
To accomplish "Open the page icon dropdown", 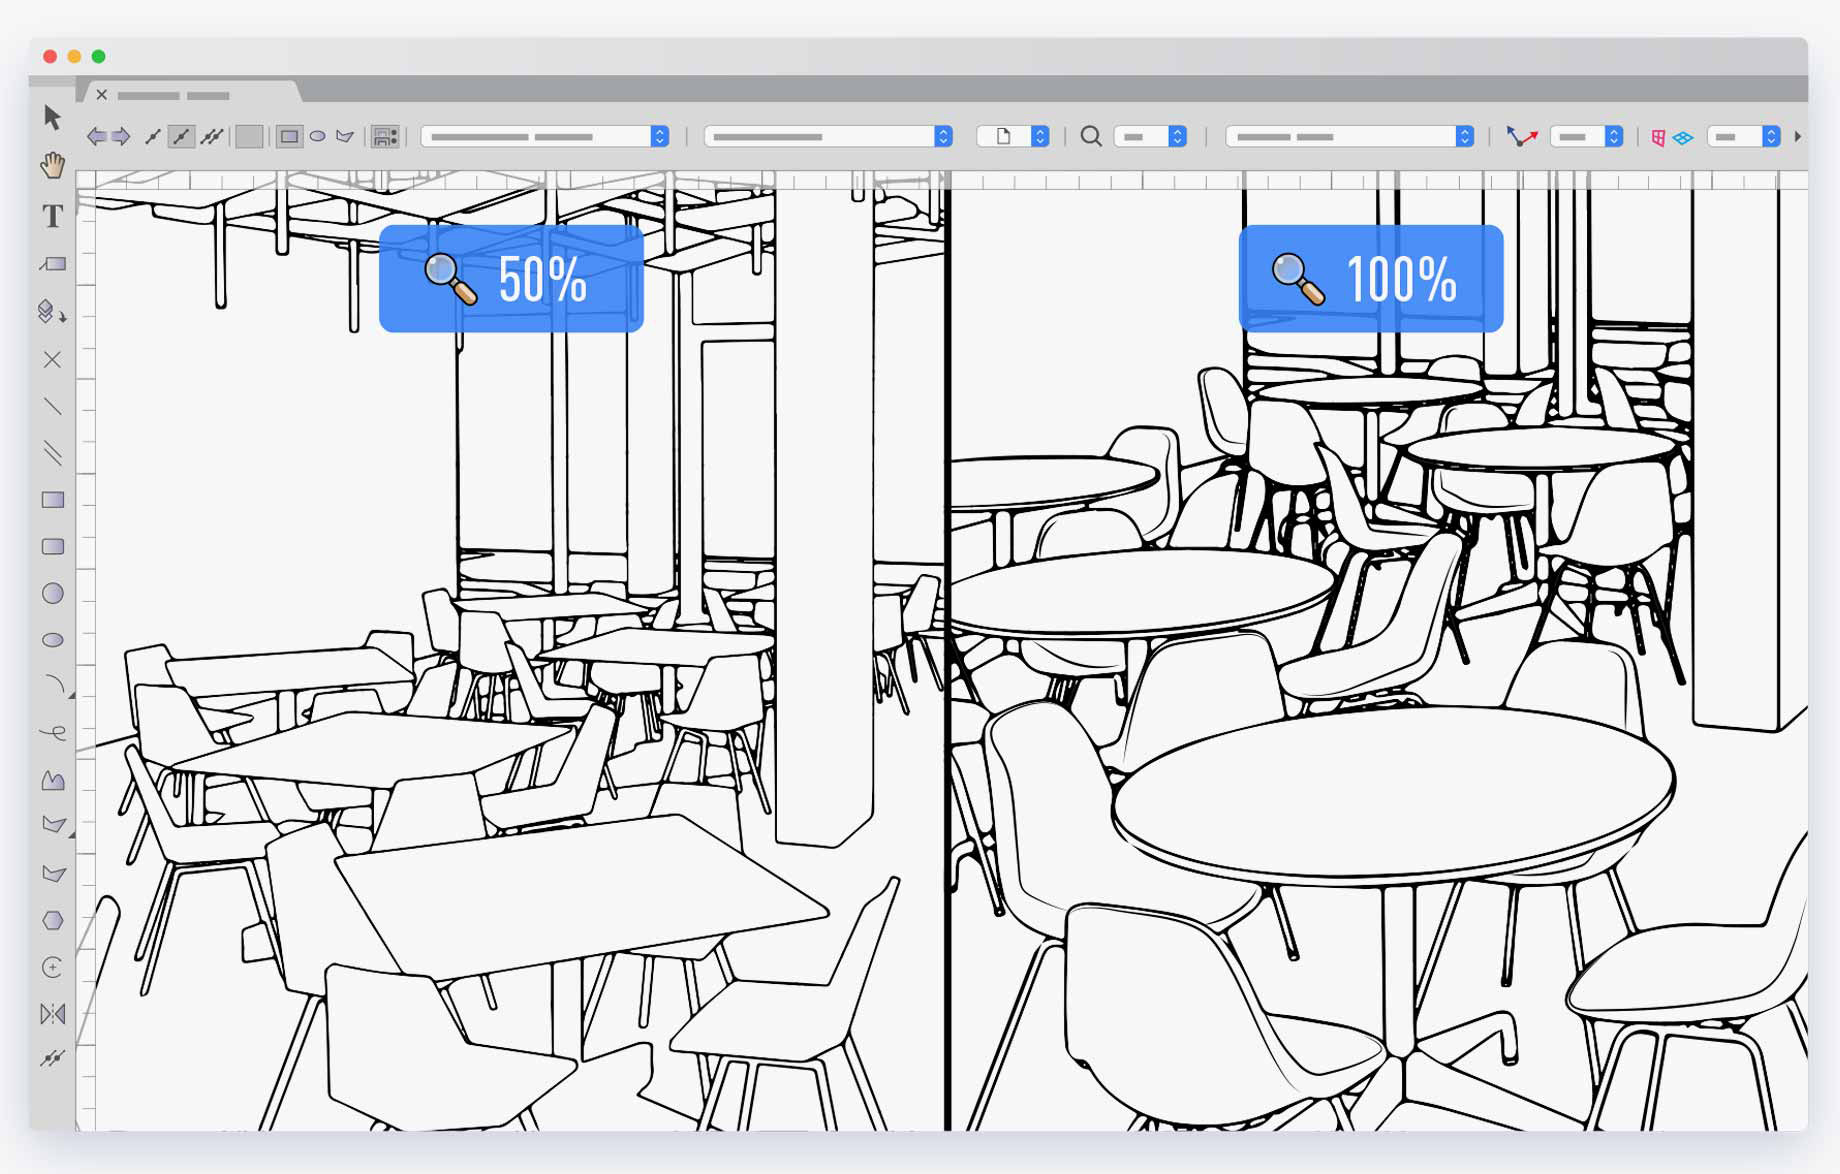I will [1013, 137].
